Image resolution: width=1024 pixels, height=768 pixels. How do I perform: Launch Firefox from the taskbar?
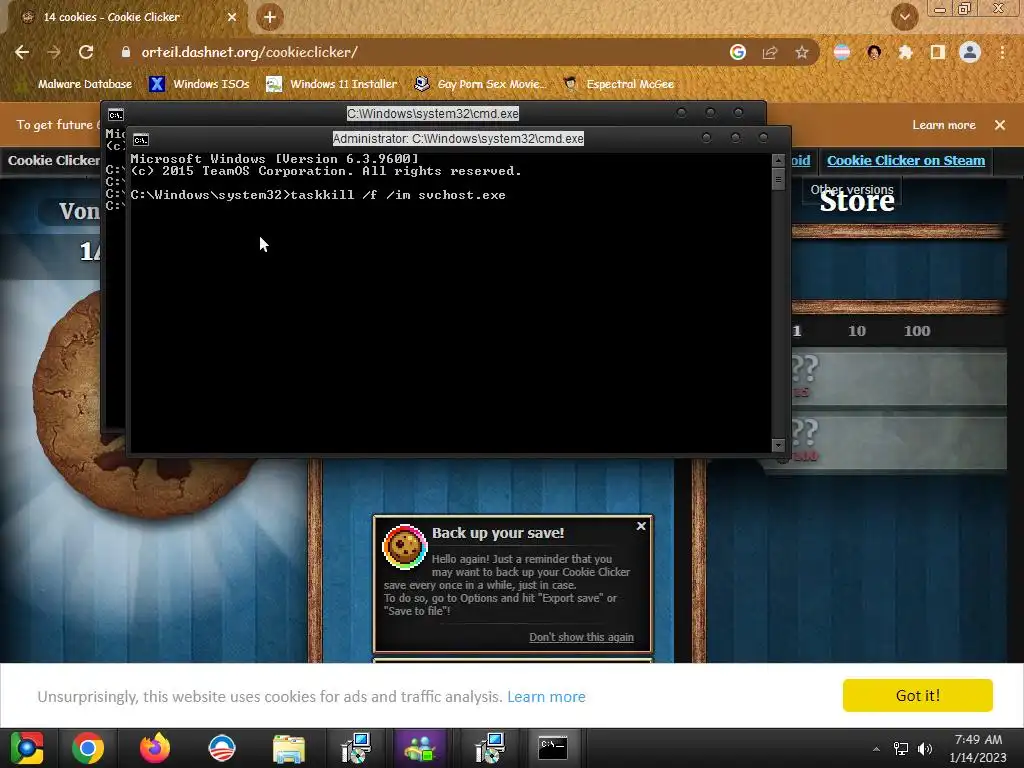point(155,748)
